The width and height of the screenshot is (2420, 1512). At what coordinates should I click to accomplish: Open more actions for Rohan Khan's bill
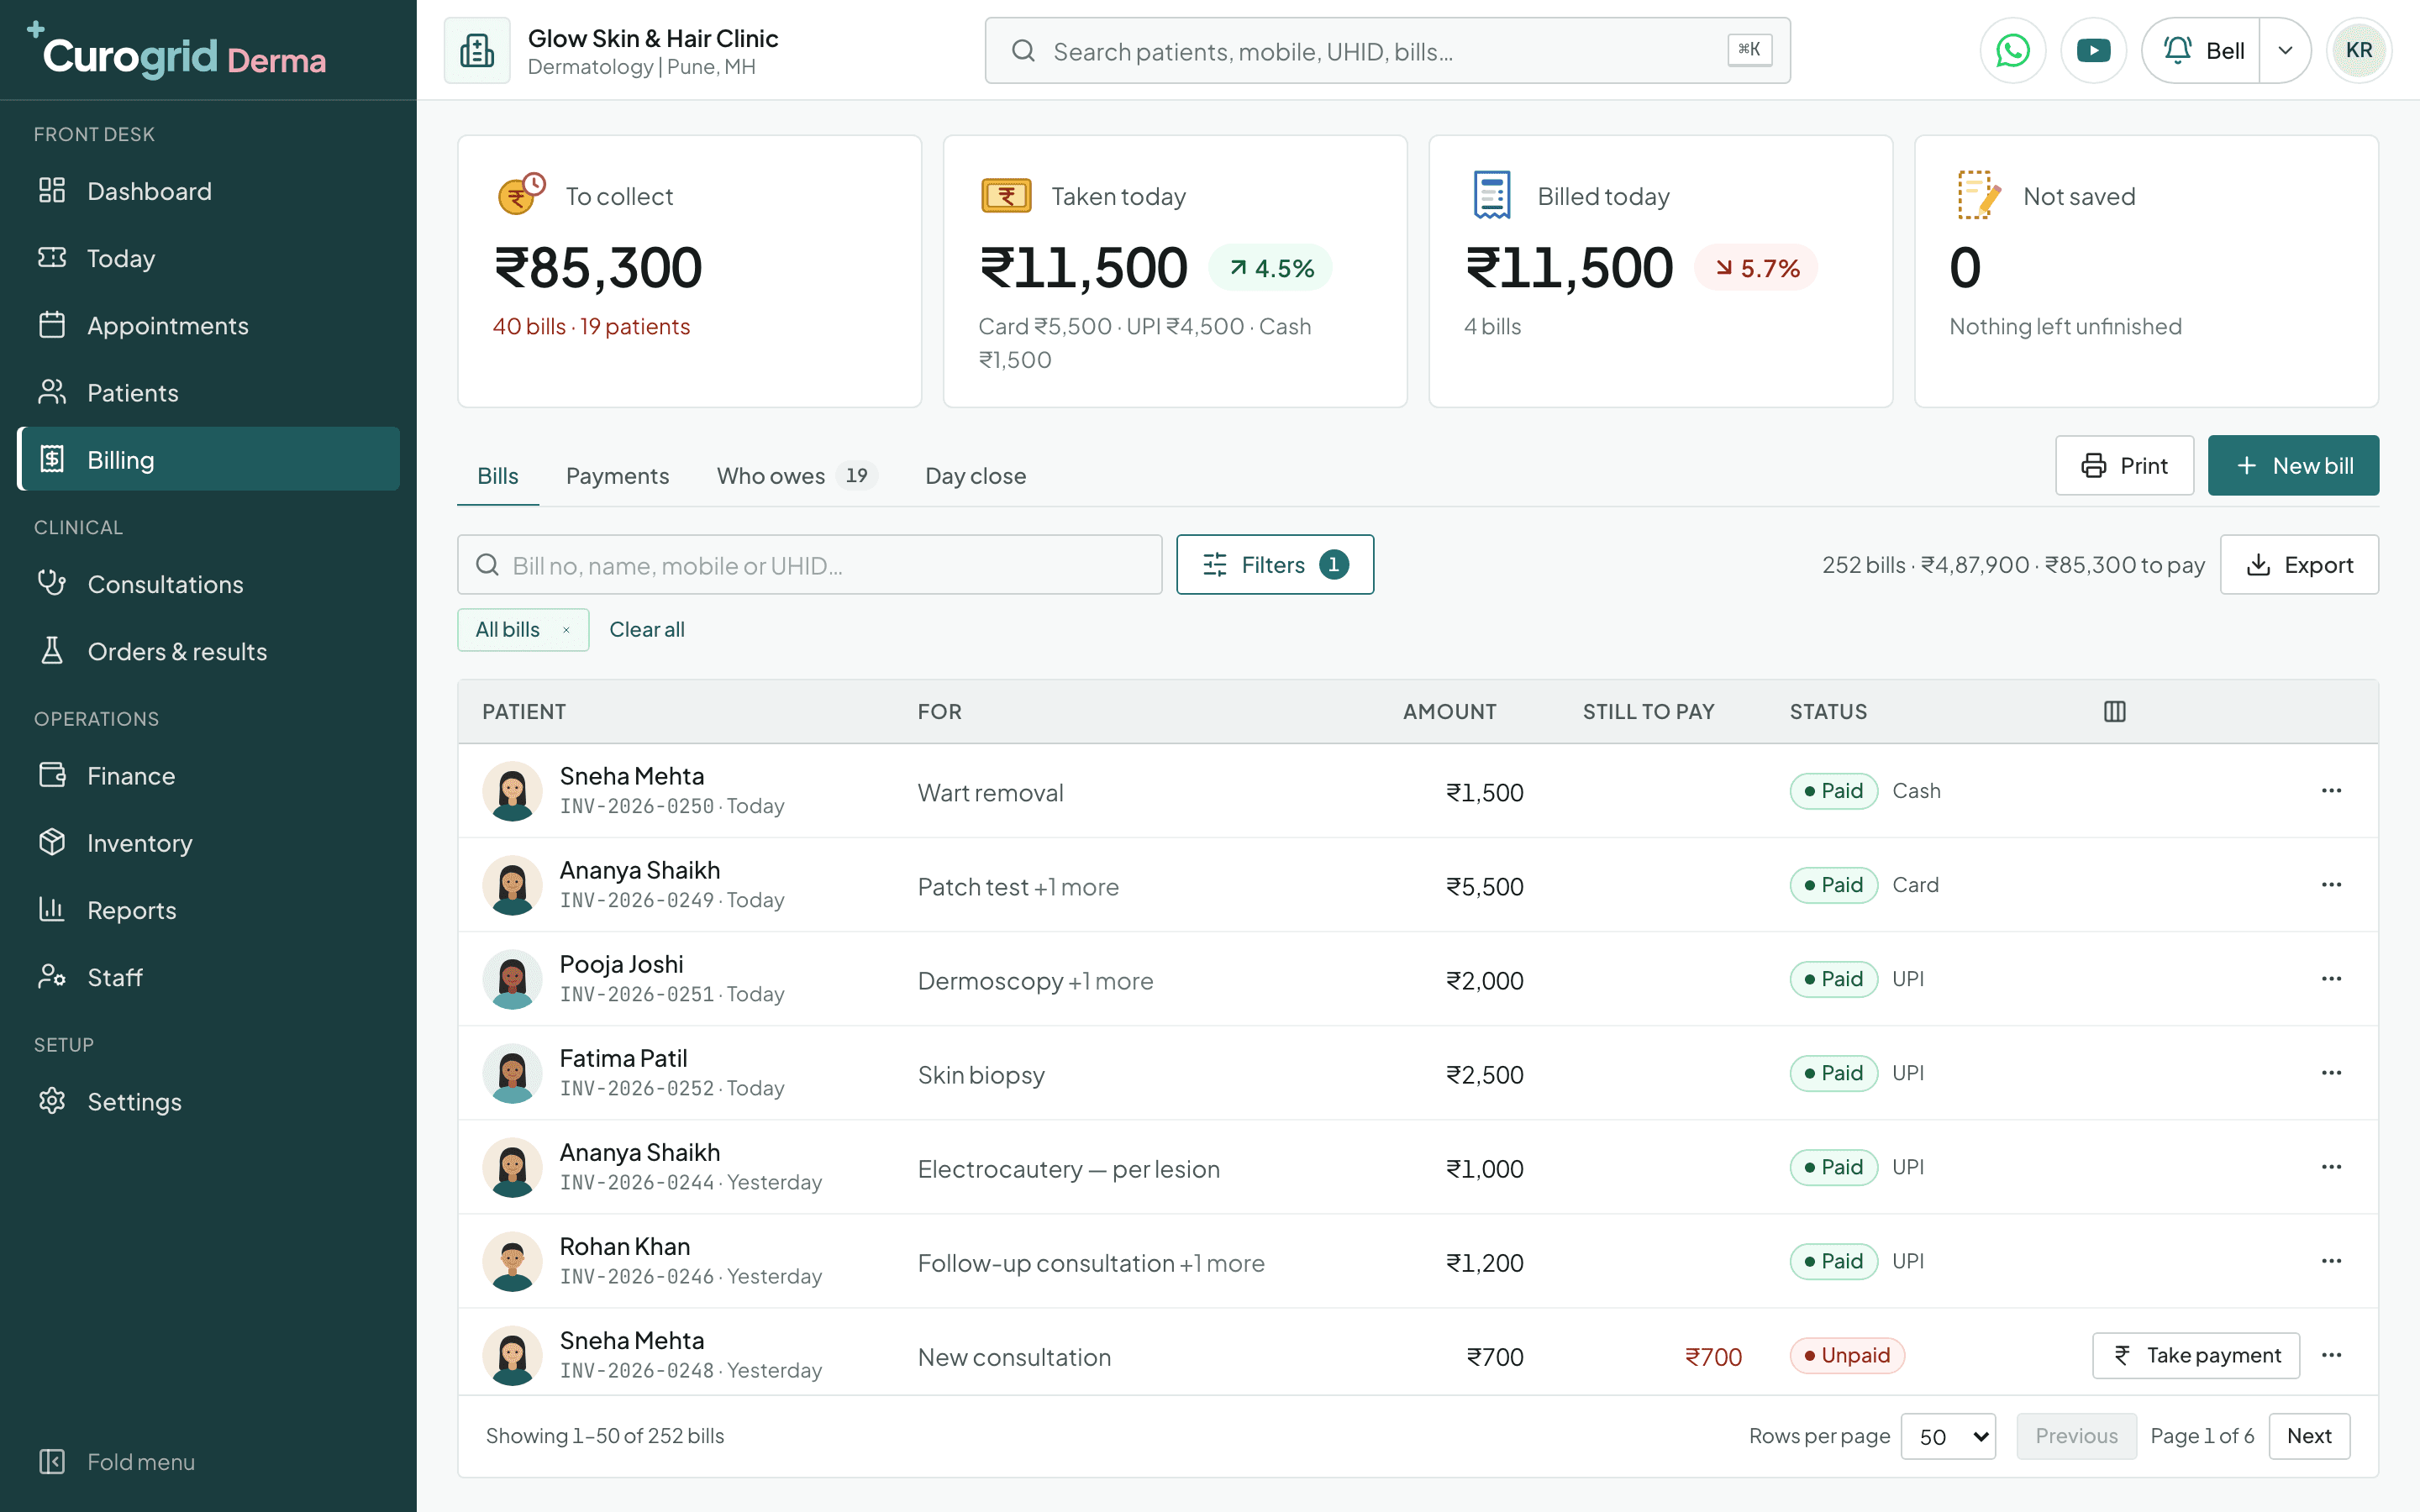pos(2331,1260)
